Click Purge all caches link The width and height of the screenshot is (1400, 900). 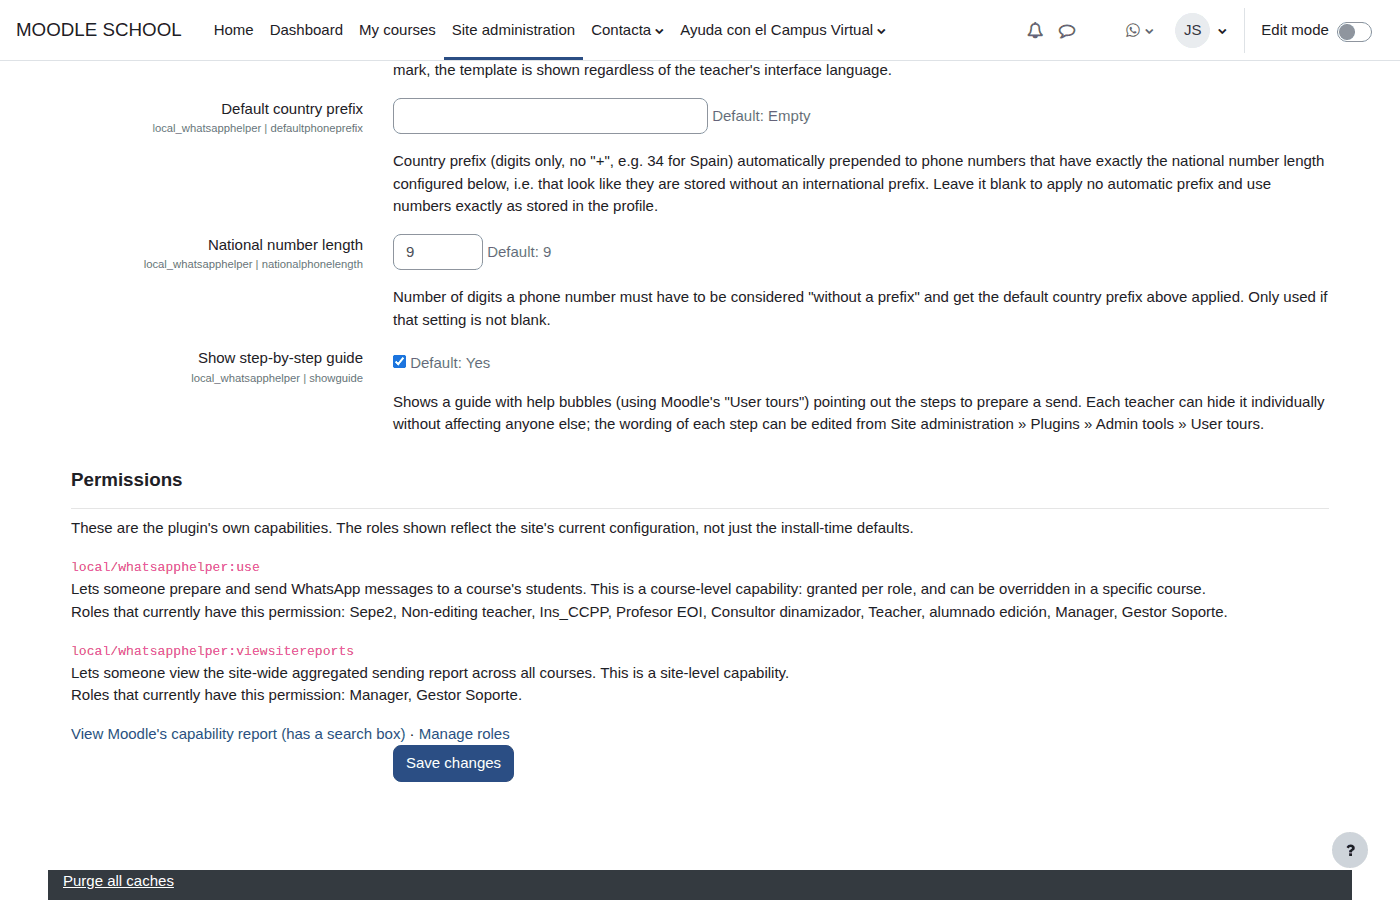(118, 881)
